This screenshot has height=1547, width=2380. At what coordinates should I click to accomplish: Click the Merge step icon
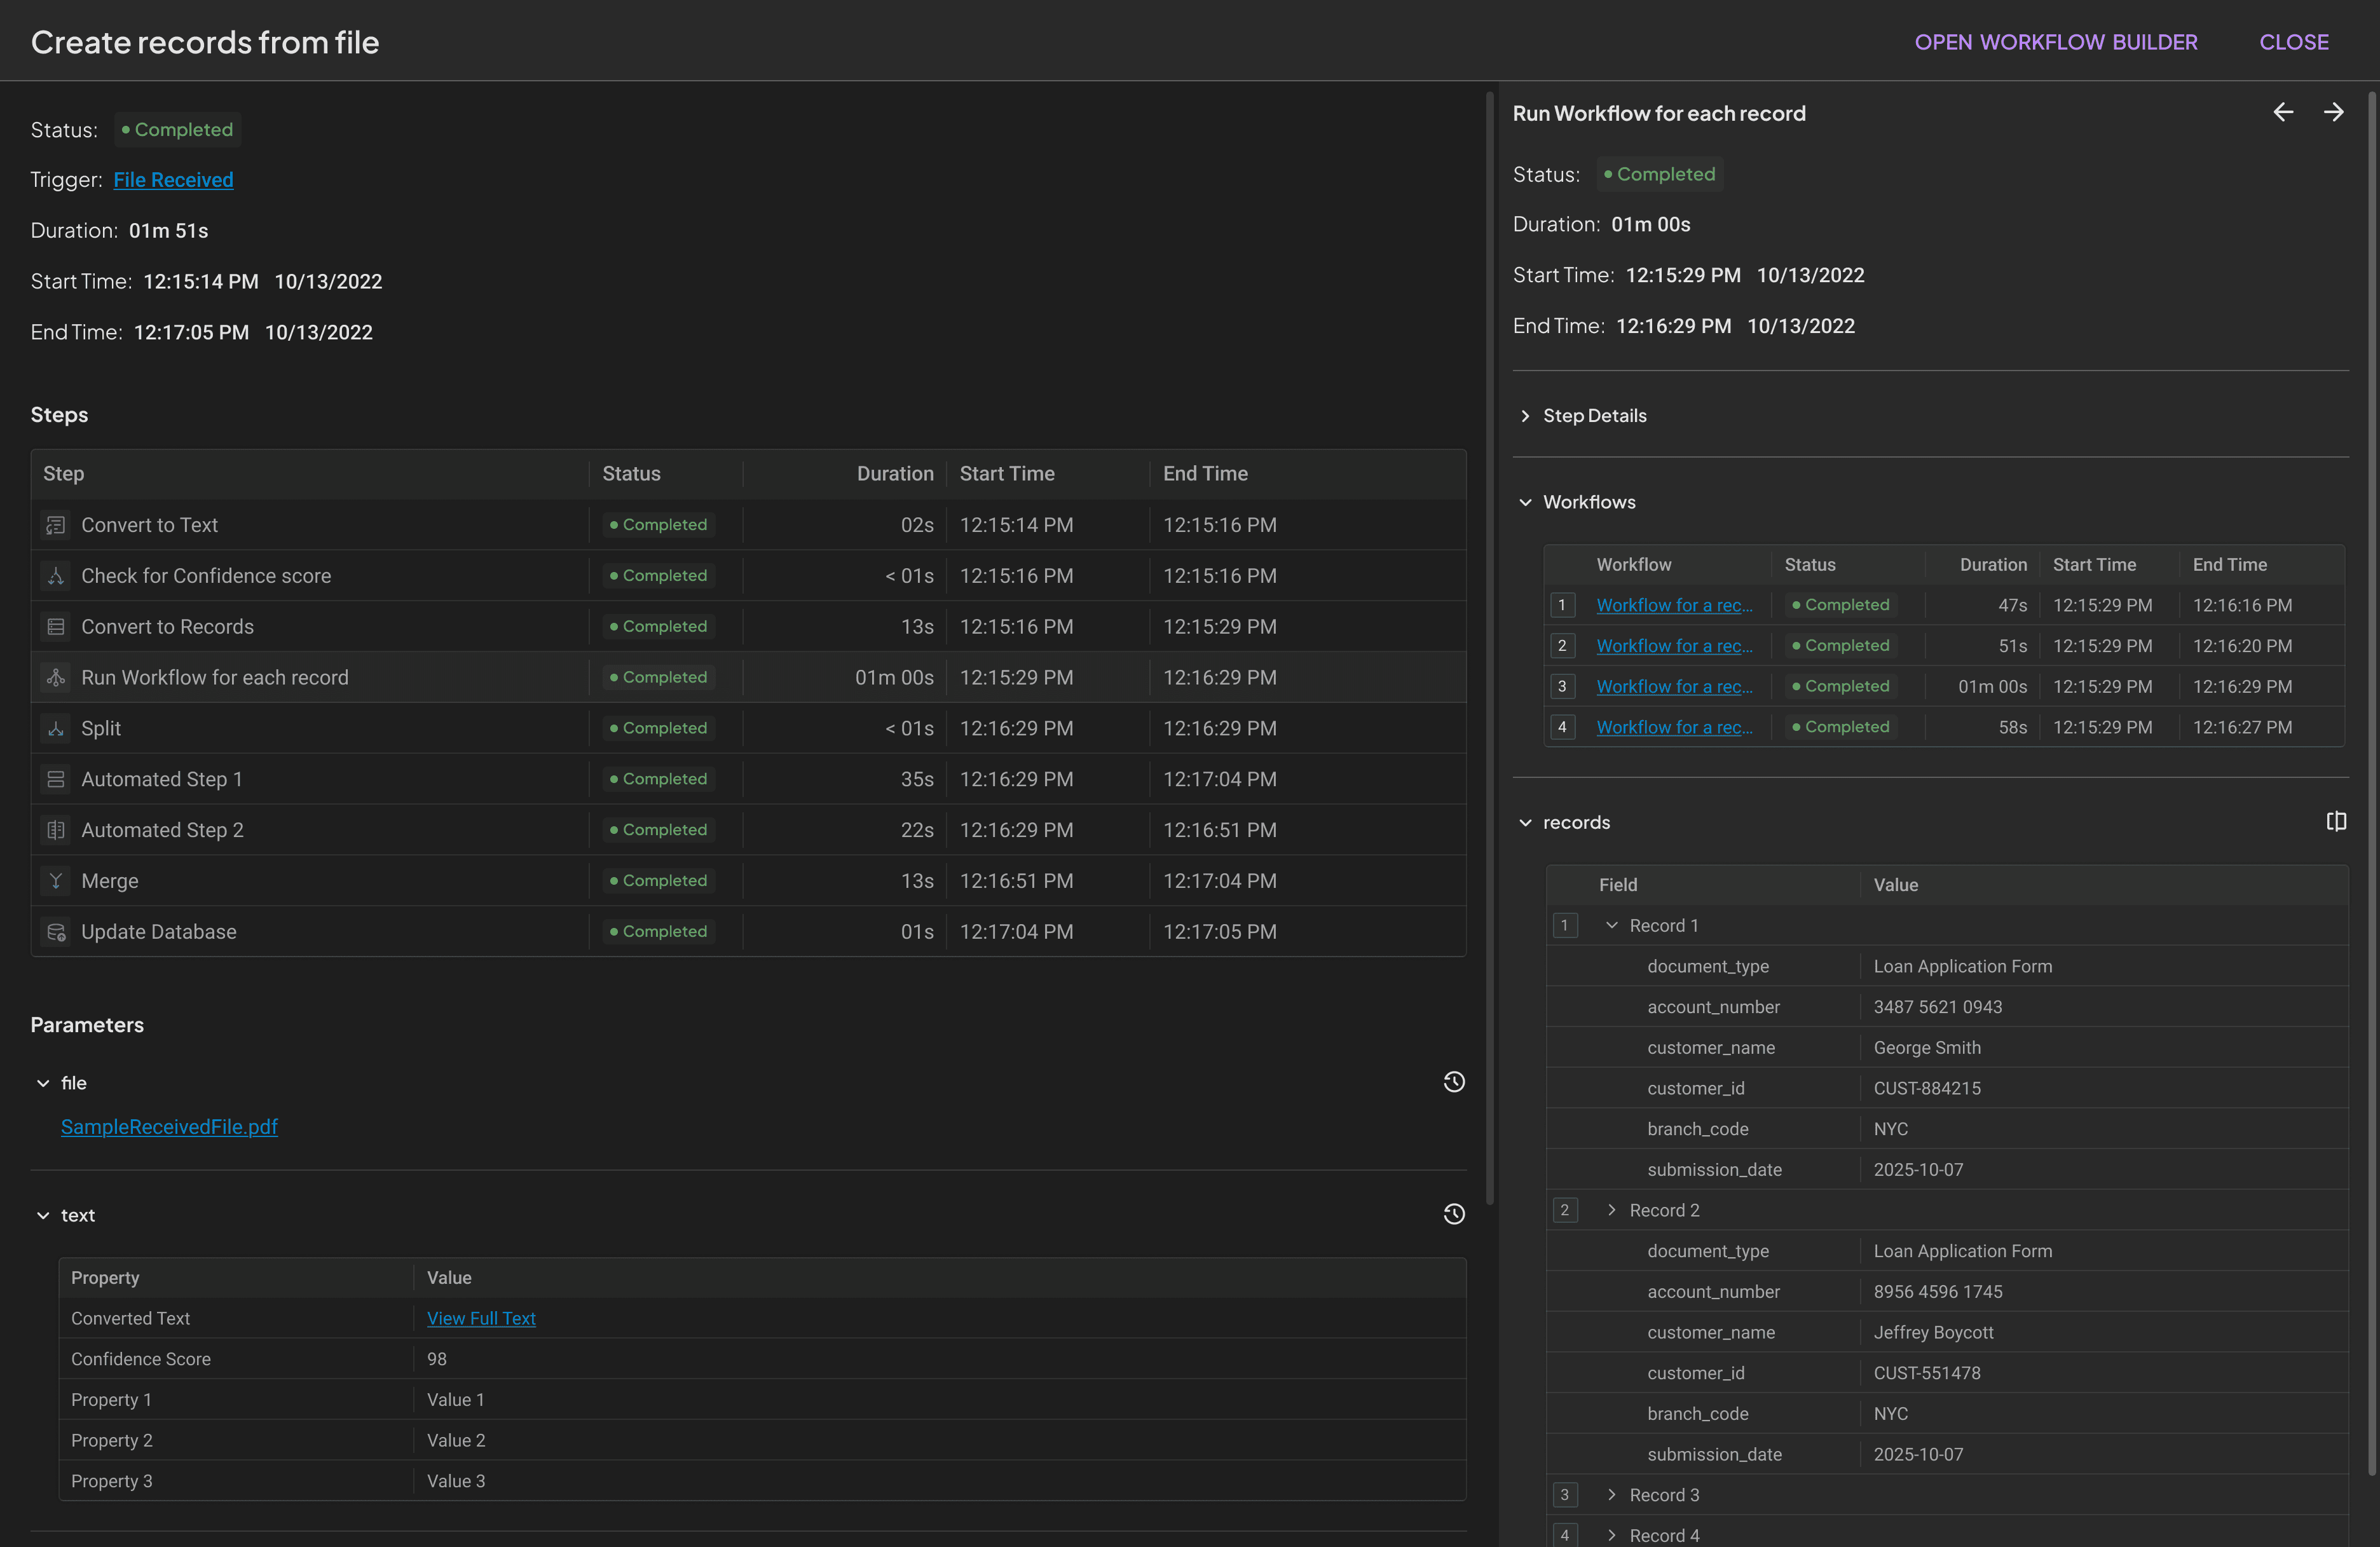[56, 880]
